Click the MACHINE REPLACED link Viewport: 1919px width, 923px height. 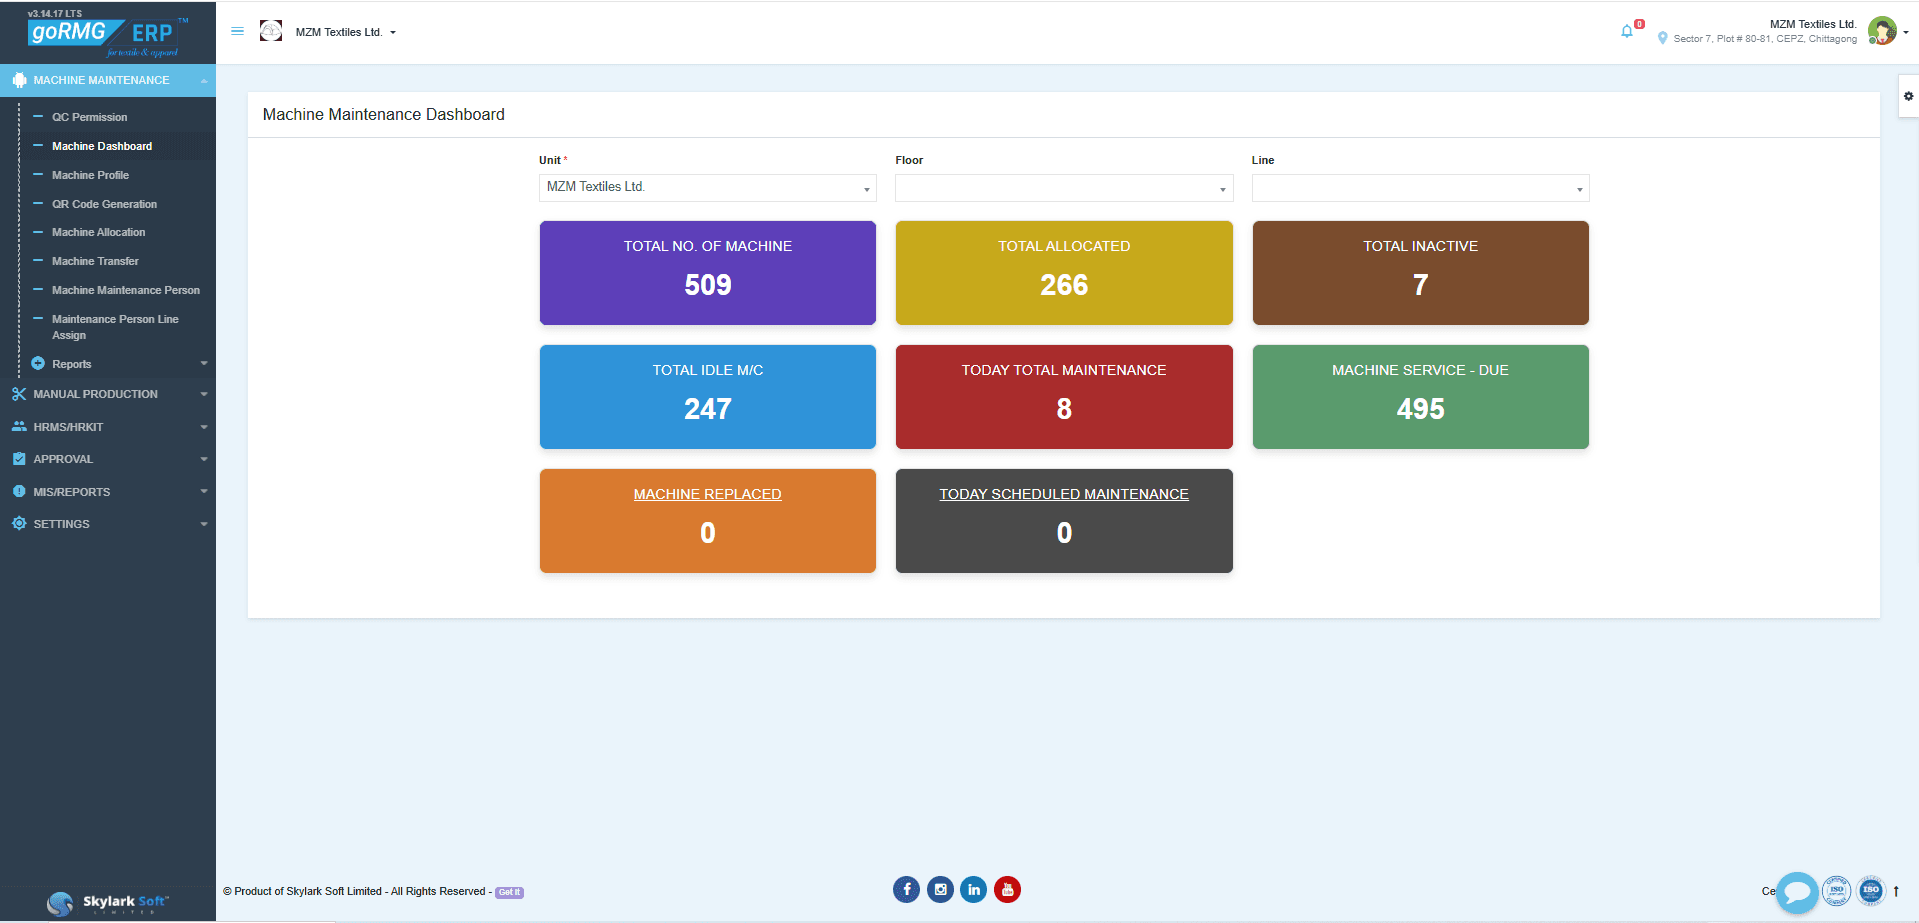(707, 493)
